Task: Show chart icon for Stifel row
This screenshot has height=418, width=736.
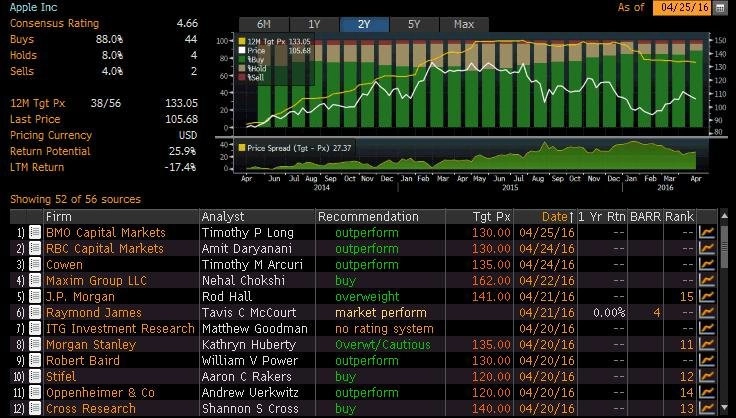Action: point(706,376)
